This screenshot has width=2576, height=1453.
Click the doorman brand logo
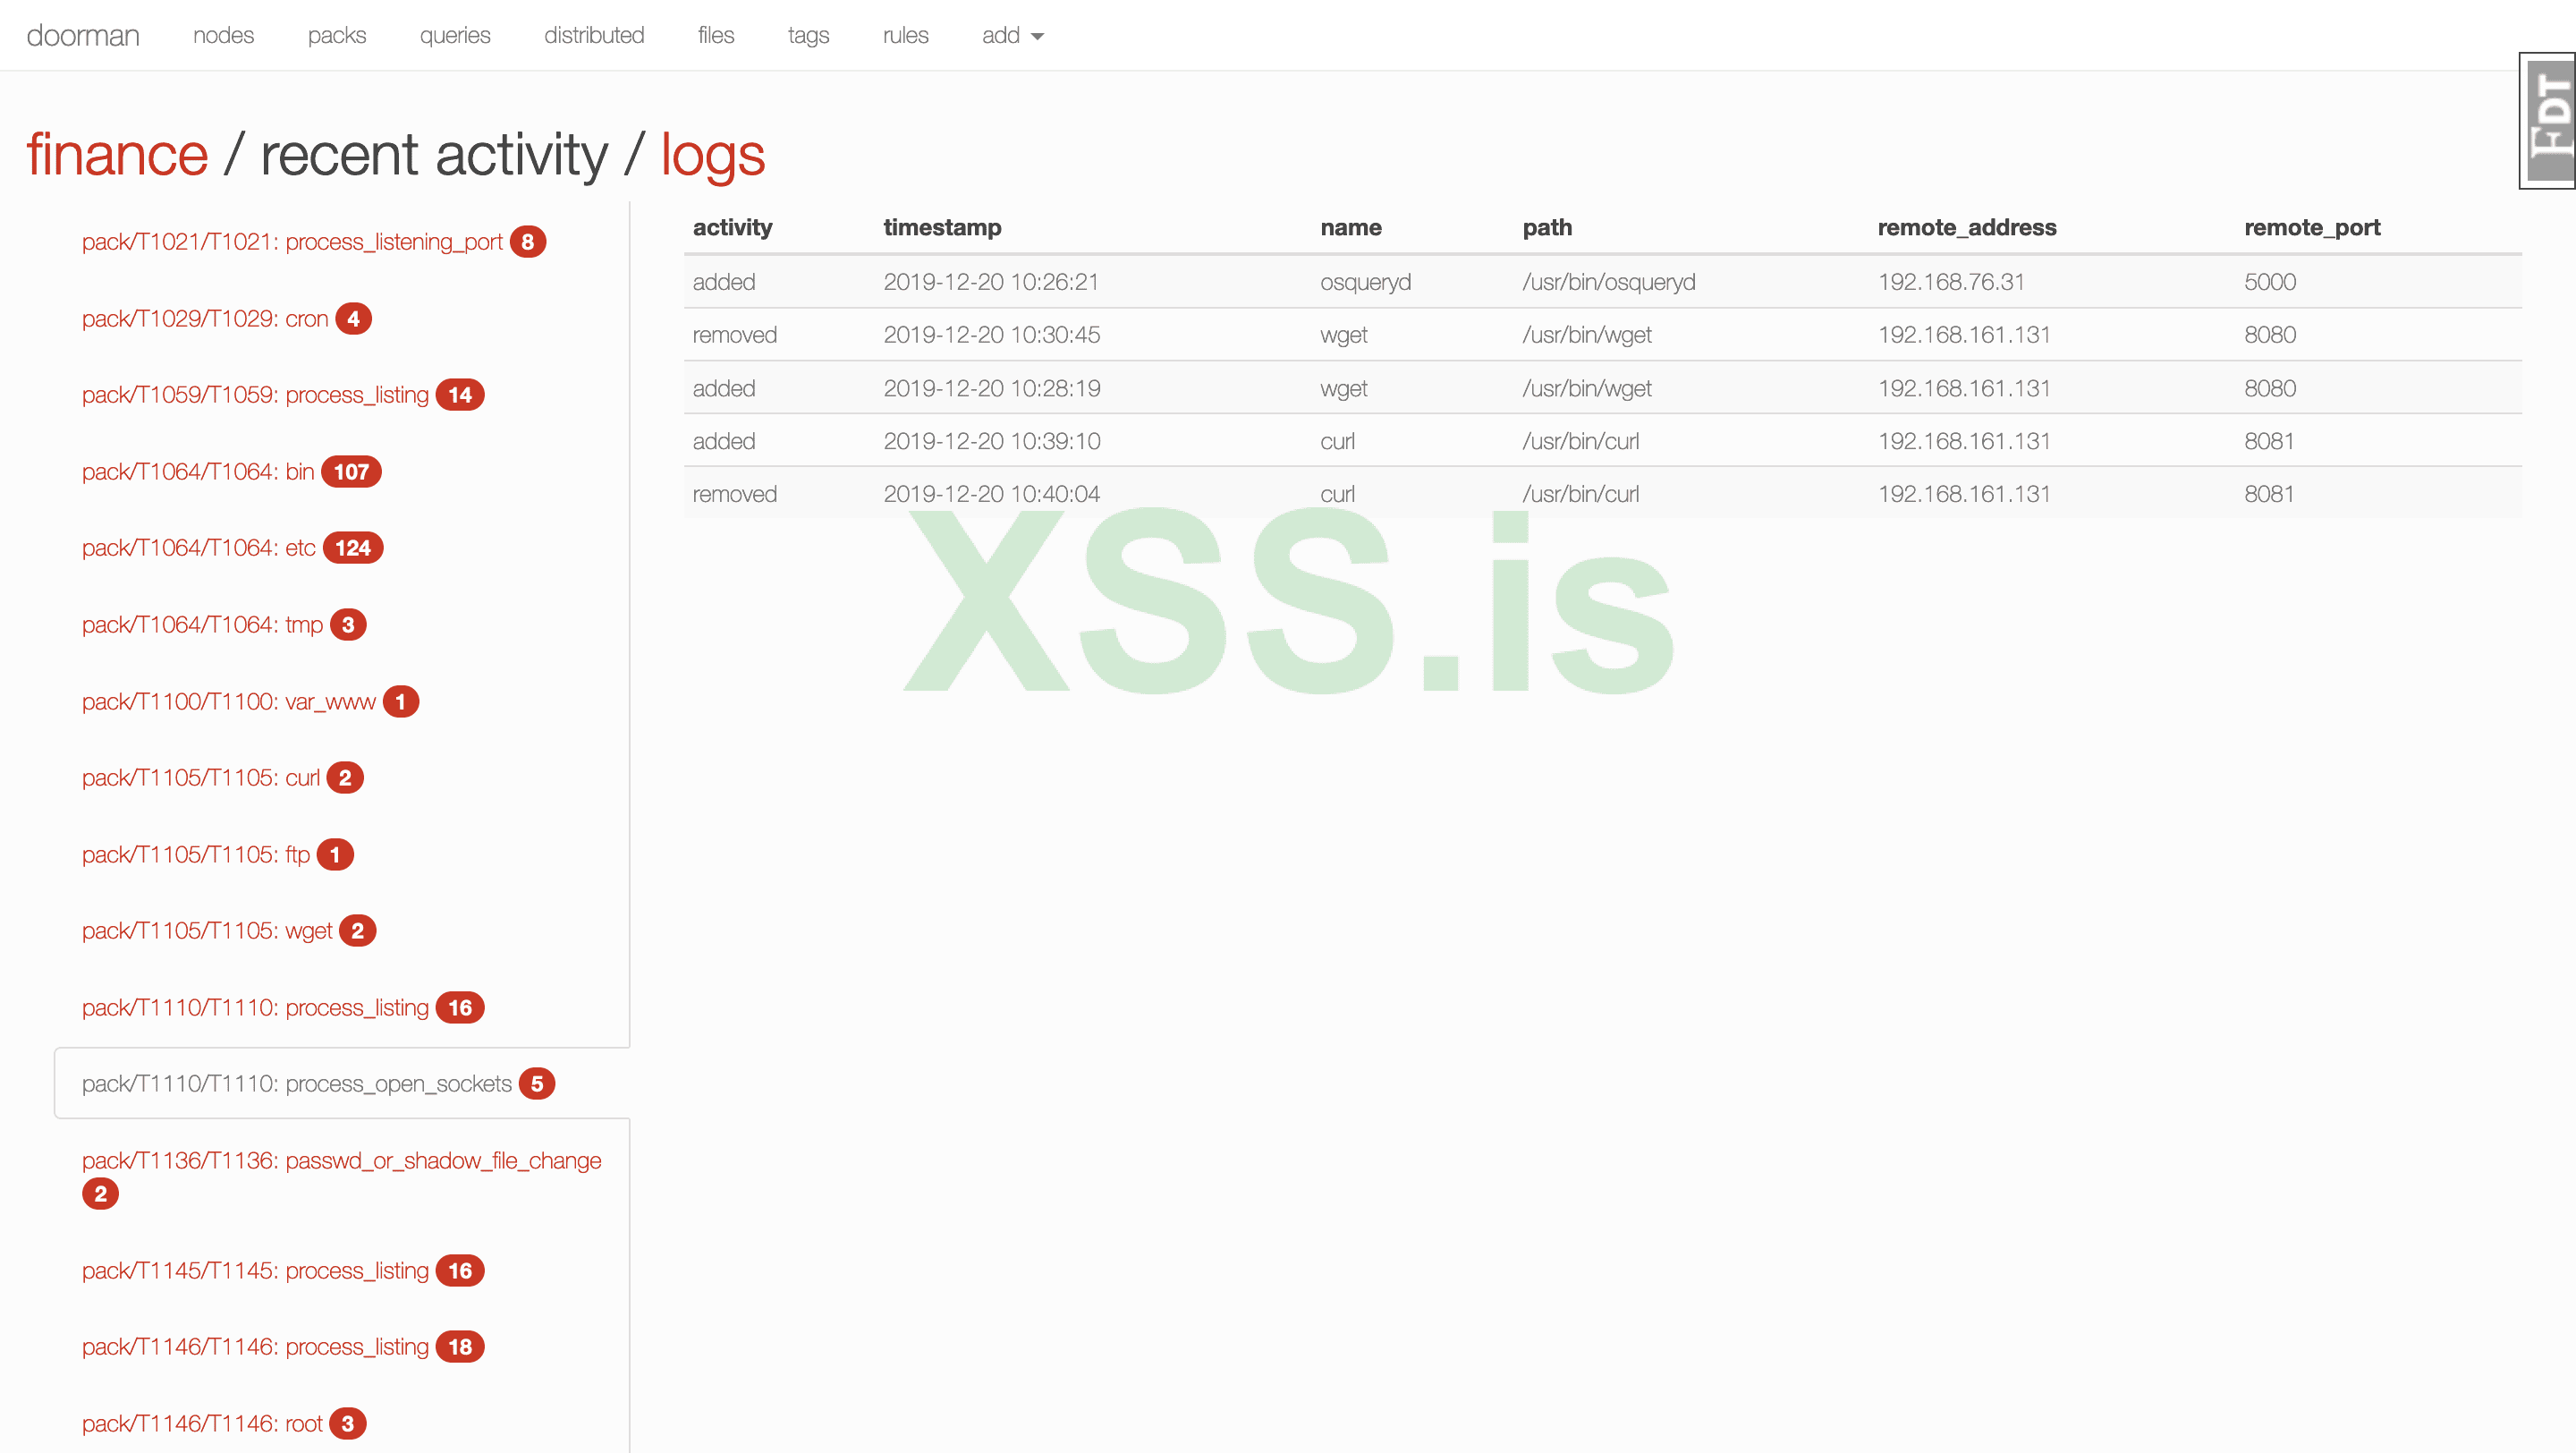(x=83, y=35)
